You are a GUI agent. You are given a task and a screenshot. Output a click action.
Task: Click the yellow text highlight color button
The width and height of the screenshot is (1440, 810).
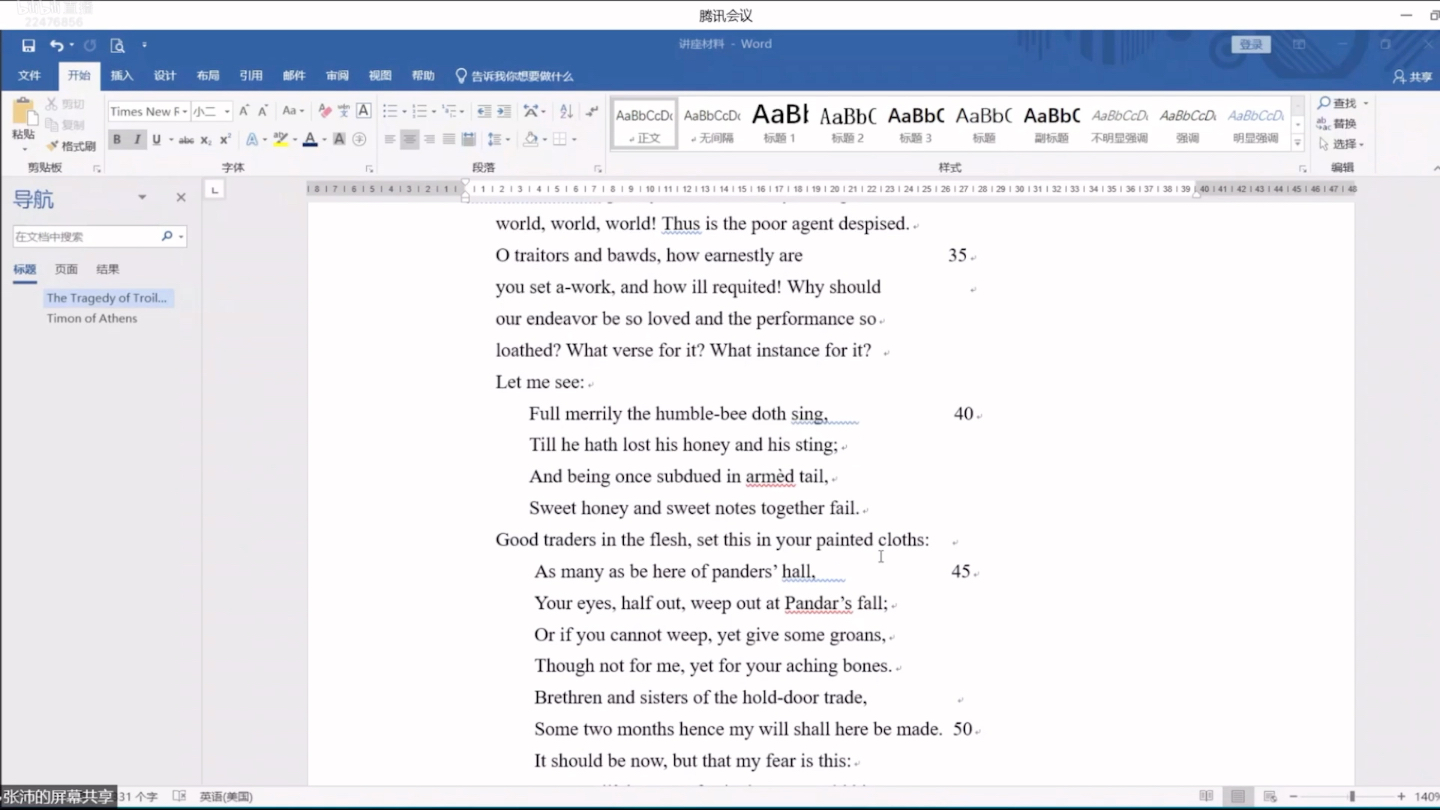click(x=281, y=140)
